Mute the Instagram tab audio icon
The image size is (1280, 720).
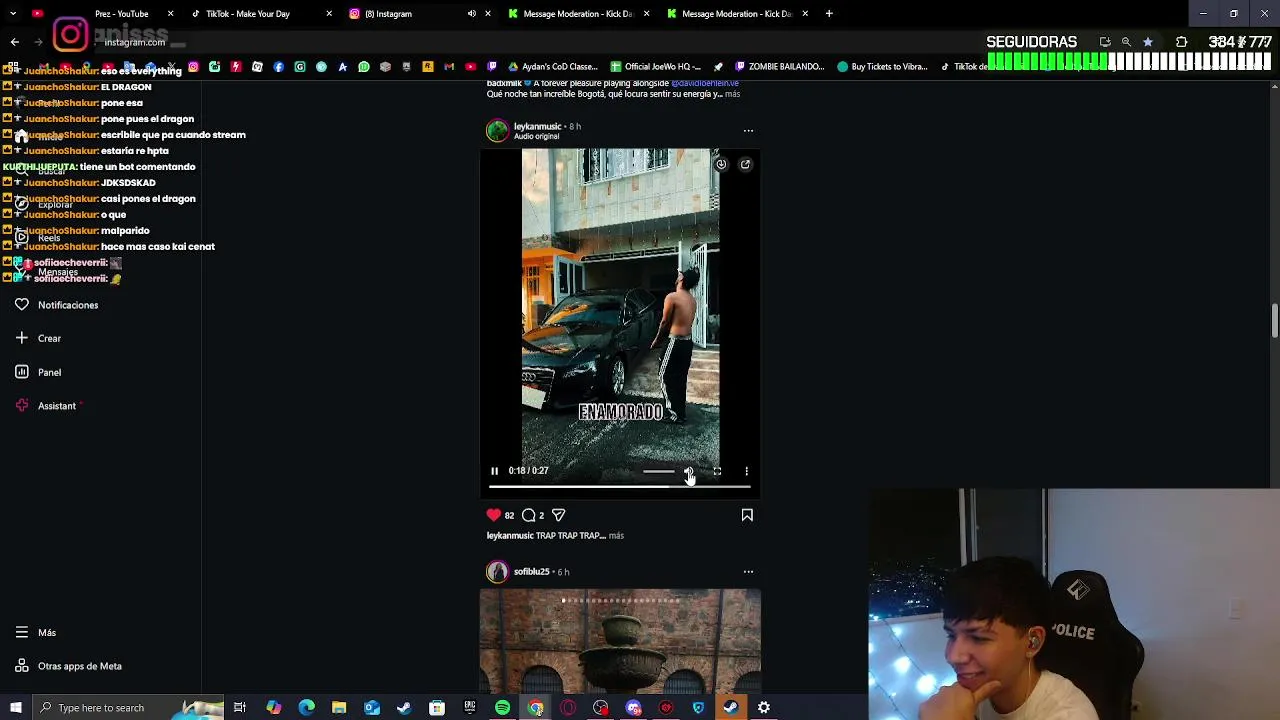[x=471, y=14]
